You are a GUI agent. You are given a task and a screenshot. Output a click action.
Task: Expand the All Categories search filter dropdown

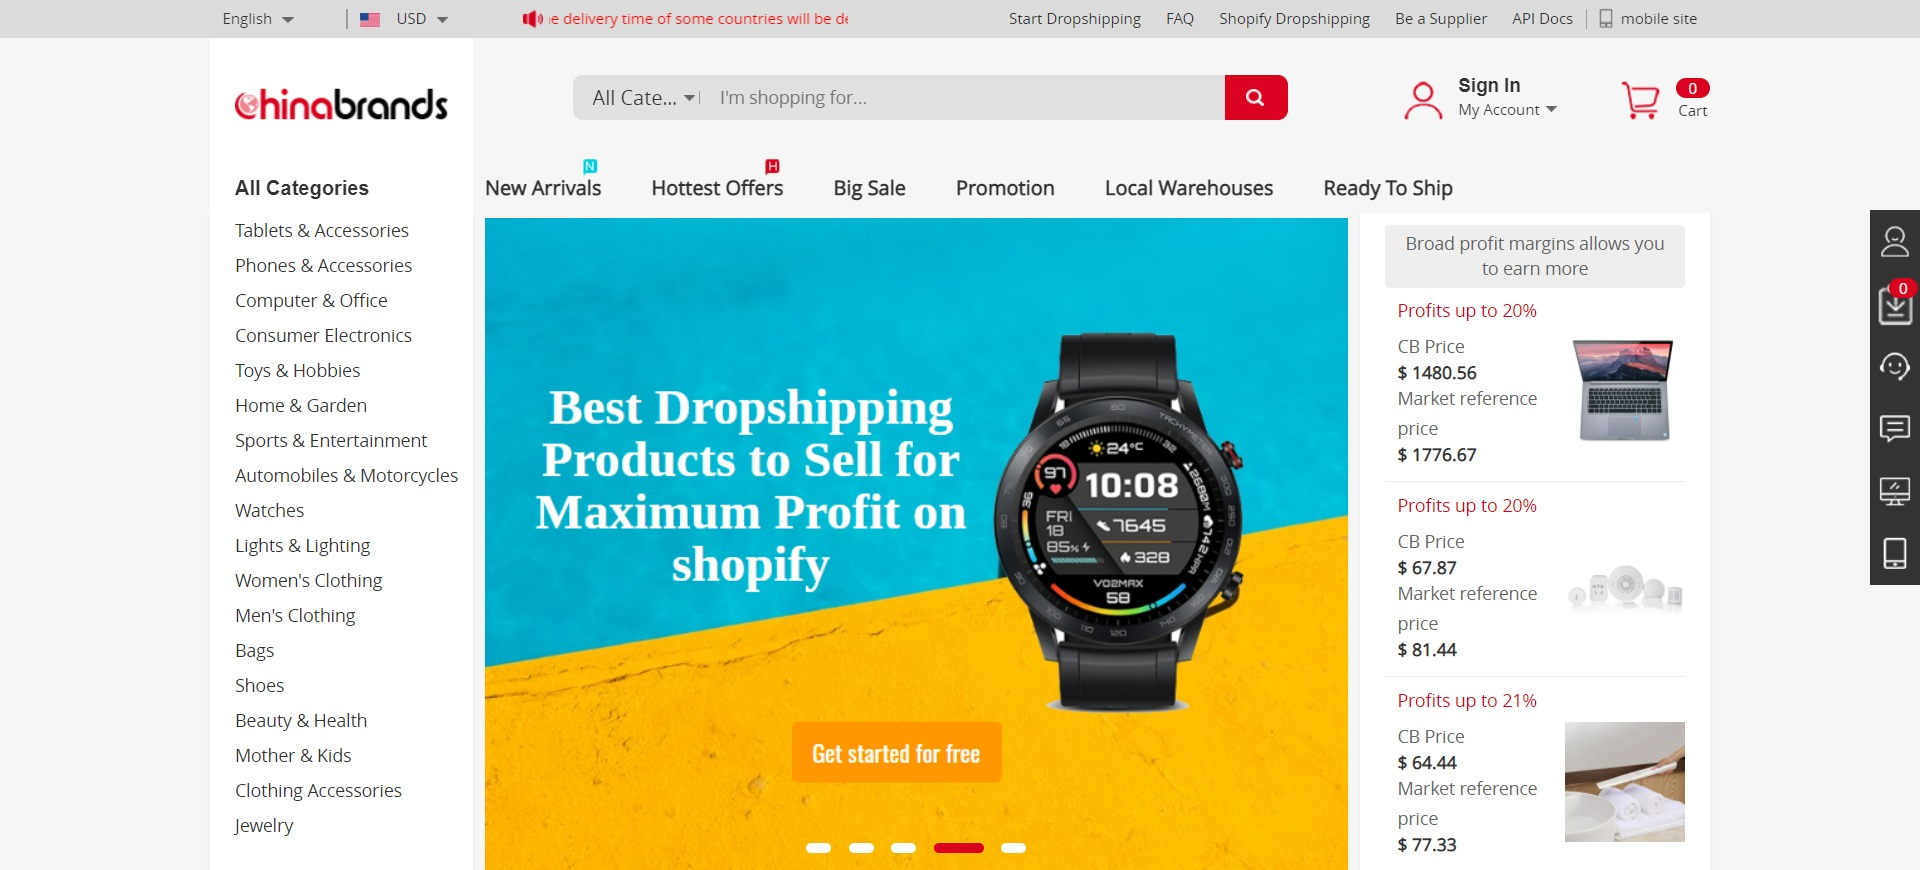(643, 98)
